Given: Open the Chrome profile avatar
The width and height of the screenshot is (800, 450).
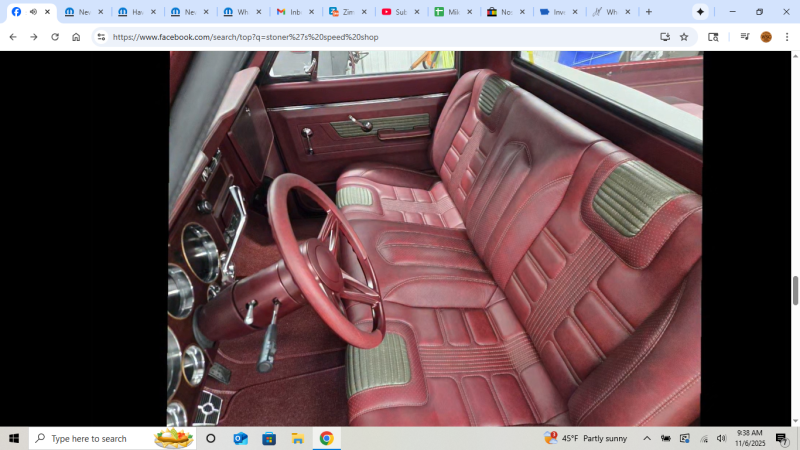Looking at the screenshot, I should click(766, 37).
